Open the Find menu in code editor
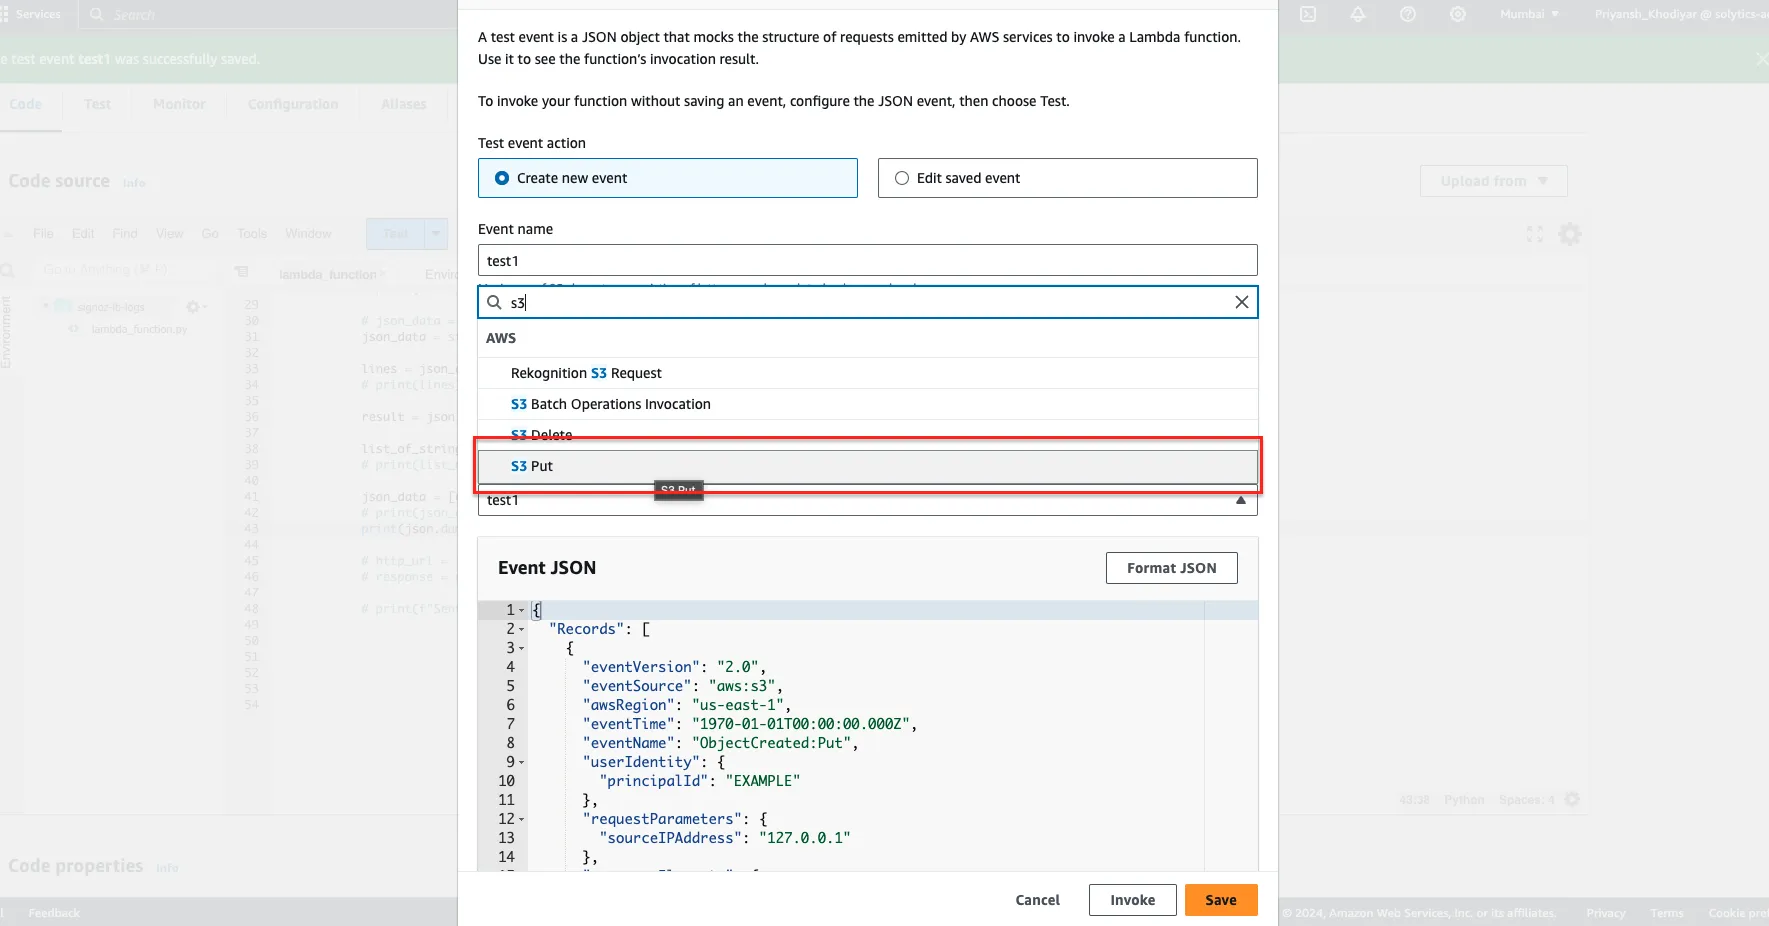Screen dimensions: 1769x926 click(x=125, y=234)
